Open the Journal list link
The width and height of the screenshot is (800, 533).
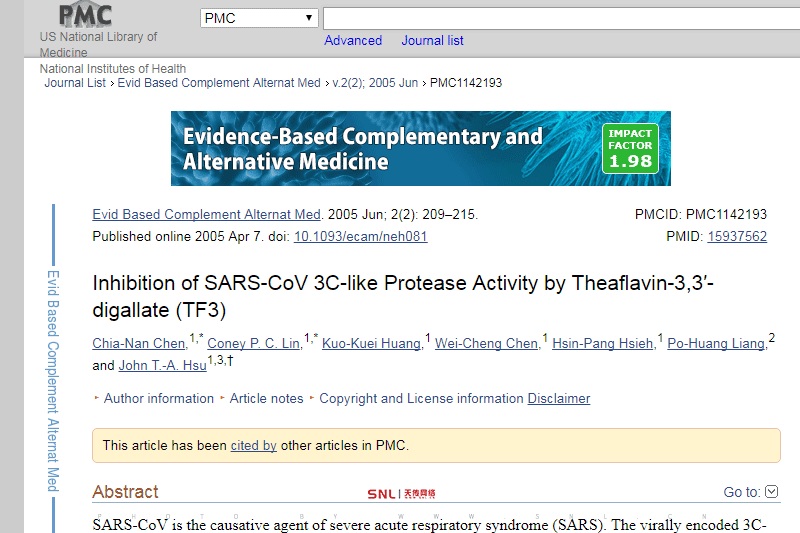click(432, 41)
